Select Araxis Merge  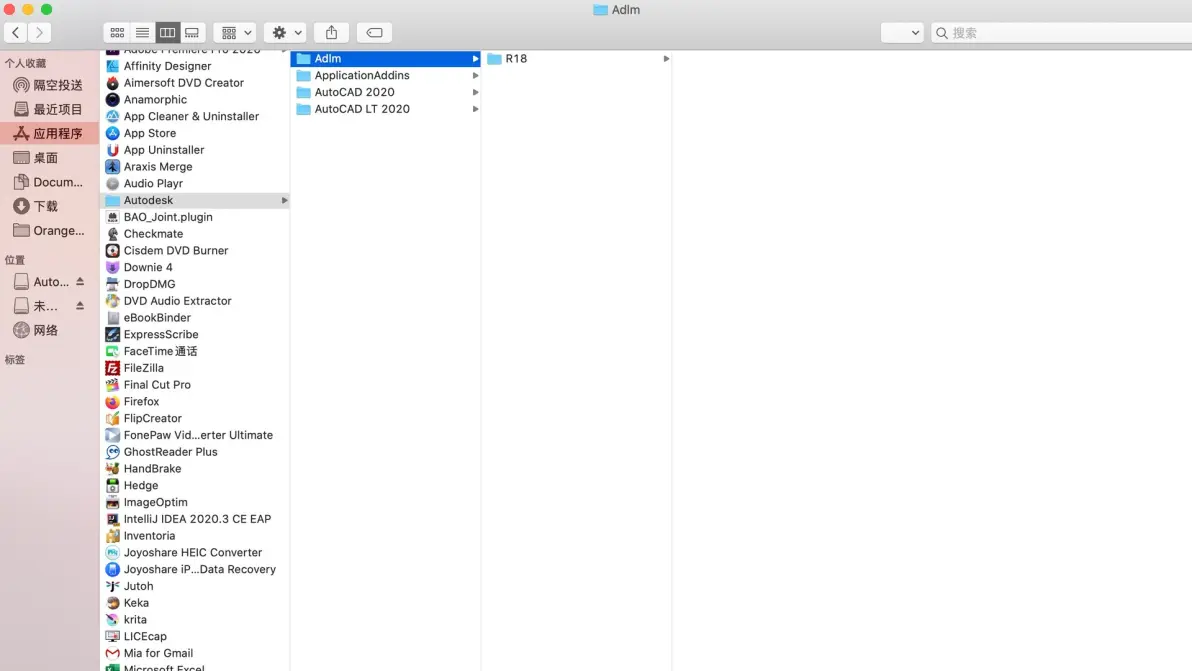click(x=195, y=166)
